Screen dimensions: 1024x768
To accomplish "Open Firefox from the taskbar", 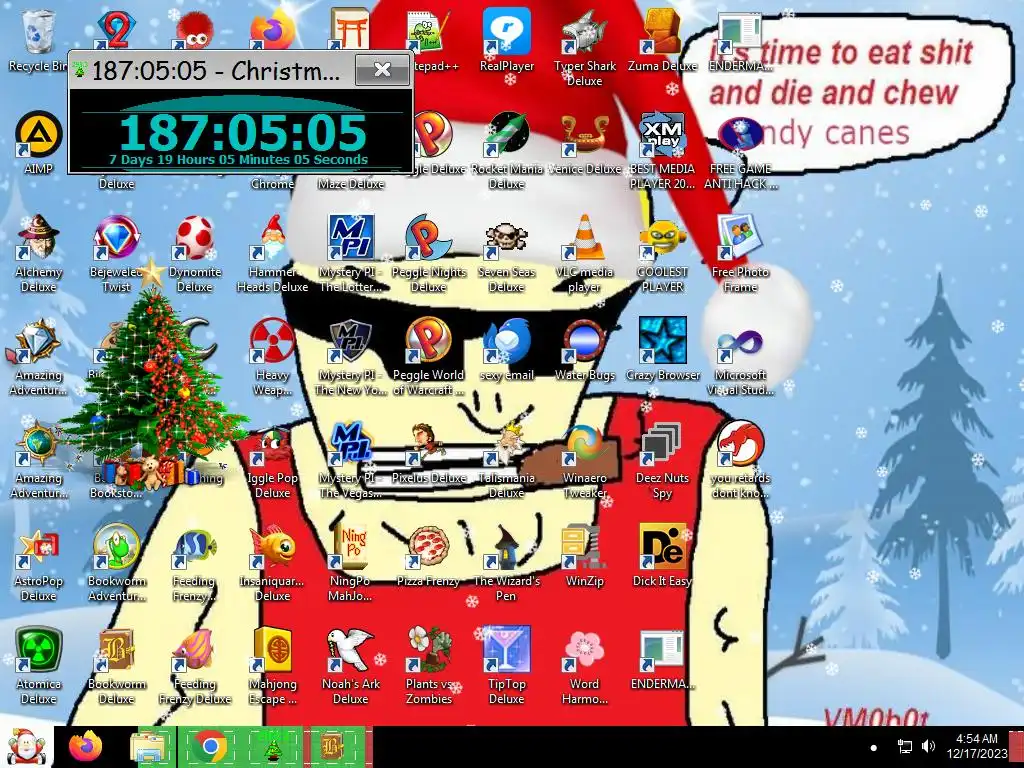I will (86, 747).
